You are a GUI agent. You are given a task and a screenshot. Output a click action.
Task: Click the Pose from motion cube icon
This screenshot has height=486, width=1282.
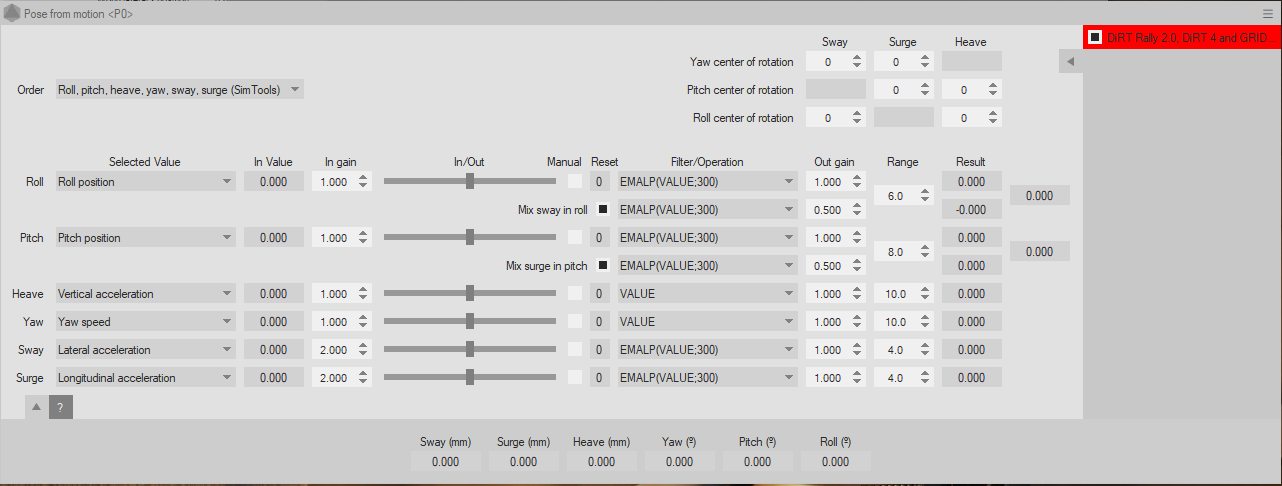click(11, 14)
